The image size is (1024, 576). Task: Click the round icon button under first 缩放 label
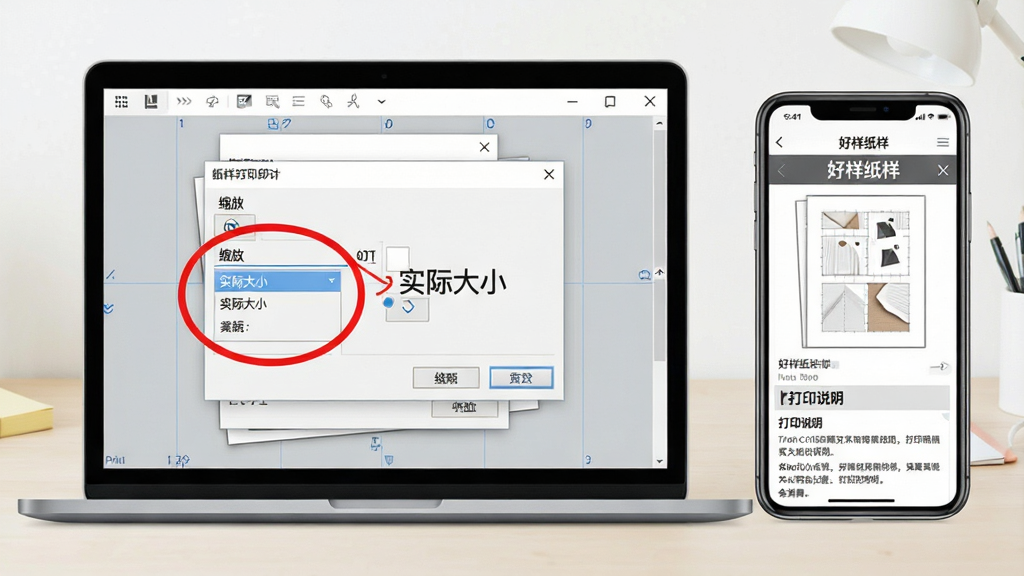click(232, 226)
